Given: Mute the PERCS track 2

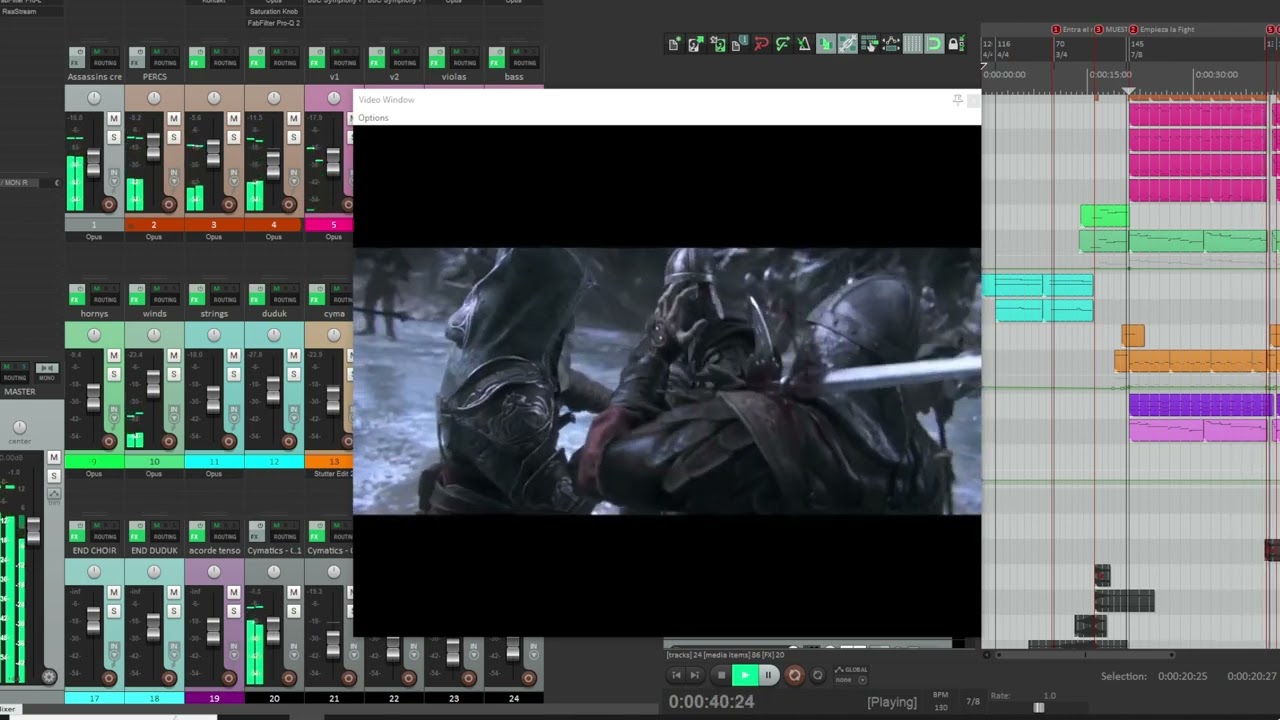Looking at the screenshot, I should coord(174,119).
